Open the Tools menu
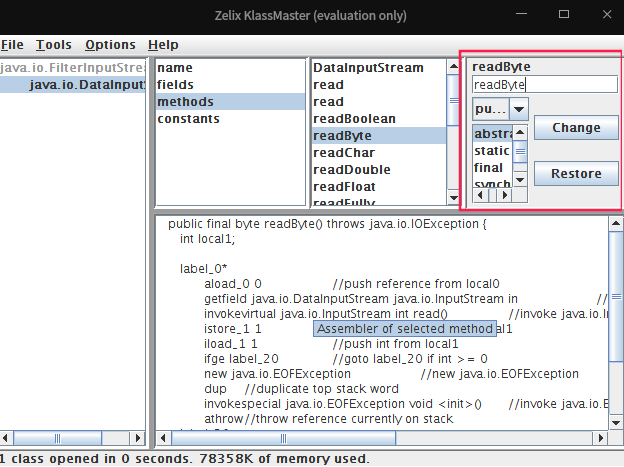Screen dimensions: 624x467 (x=54, y=45)
